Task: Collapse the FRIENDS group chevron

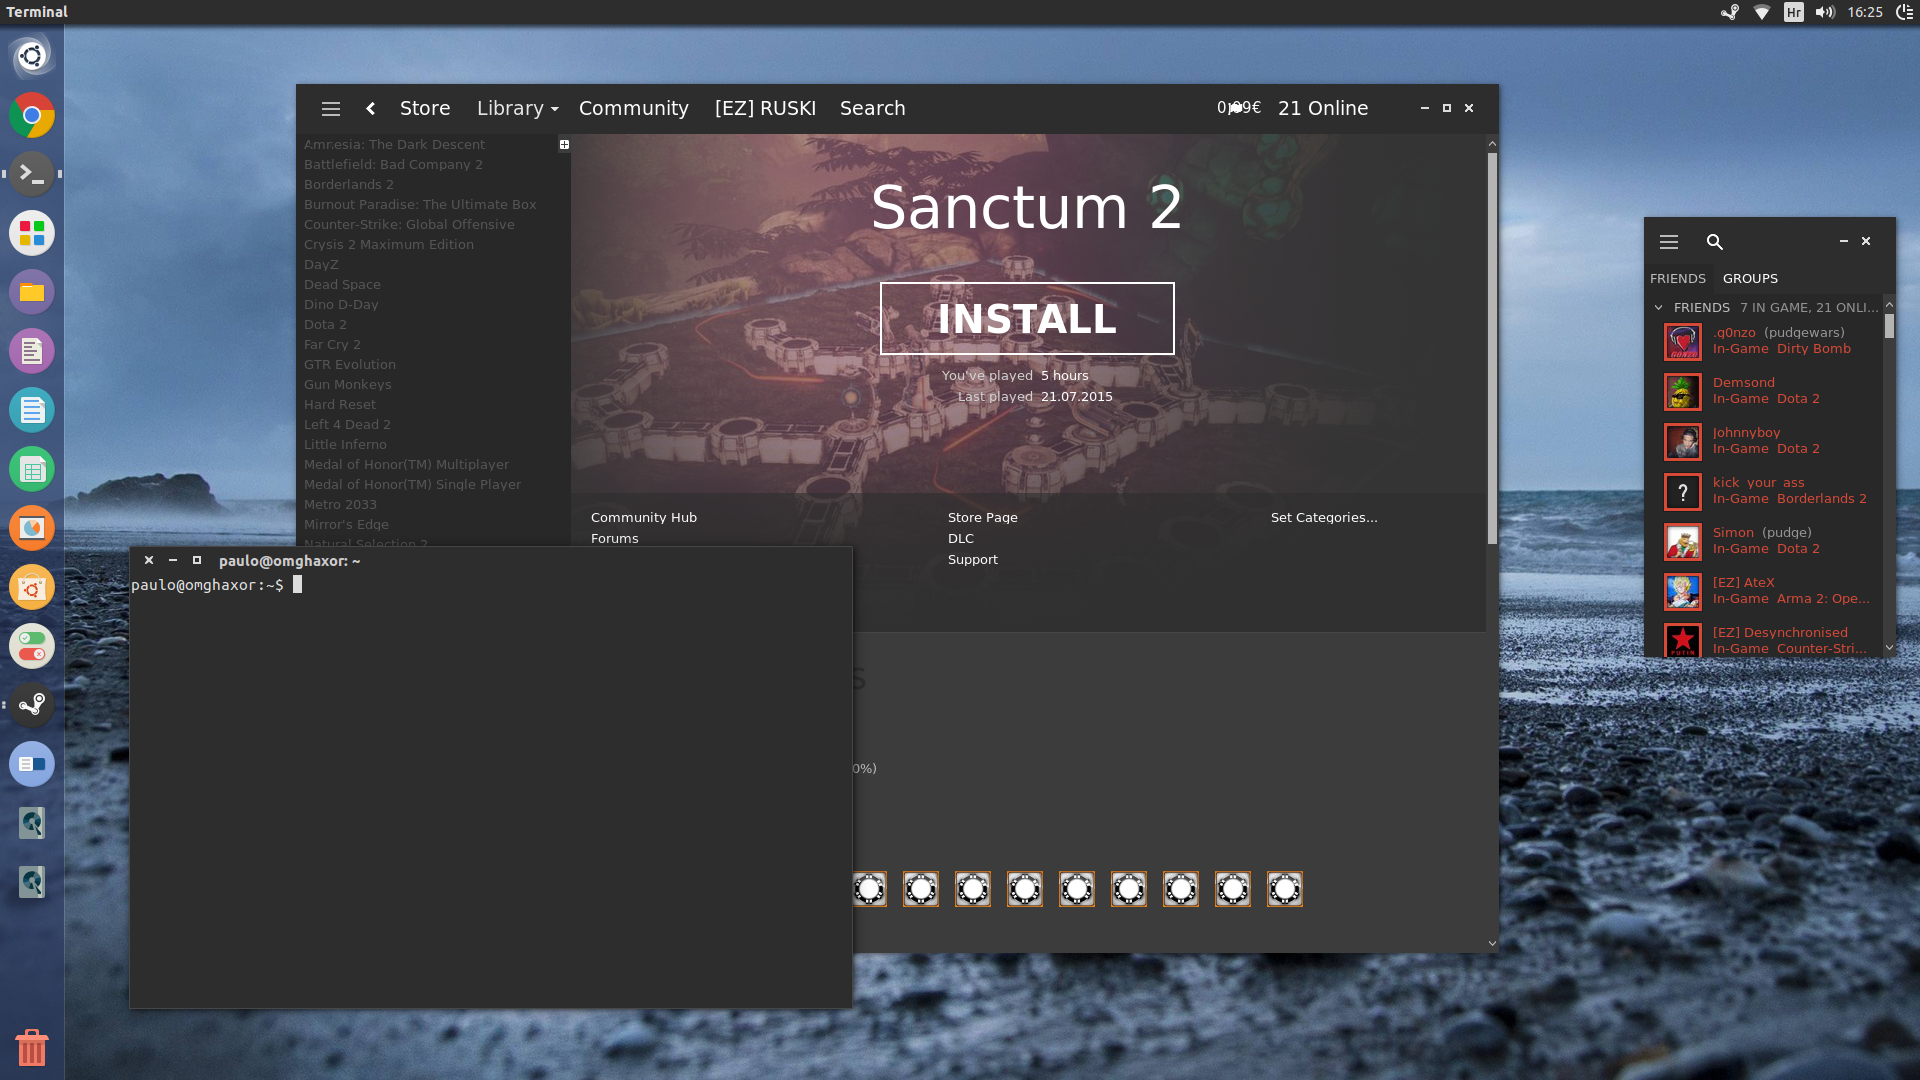Action: point(1658,308)
